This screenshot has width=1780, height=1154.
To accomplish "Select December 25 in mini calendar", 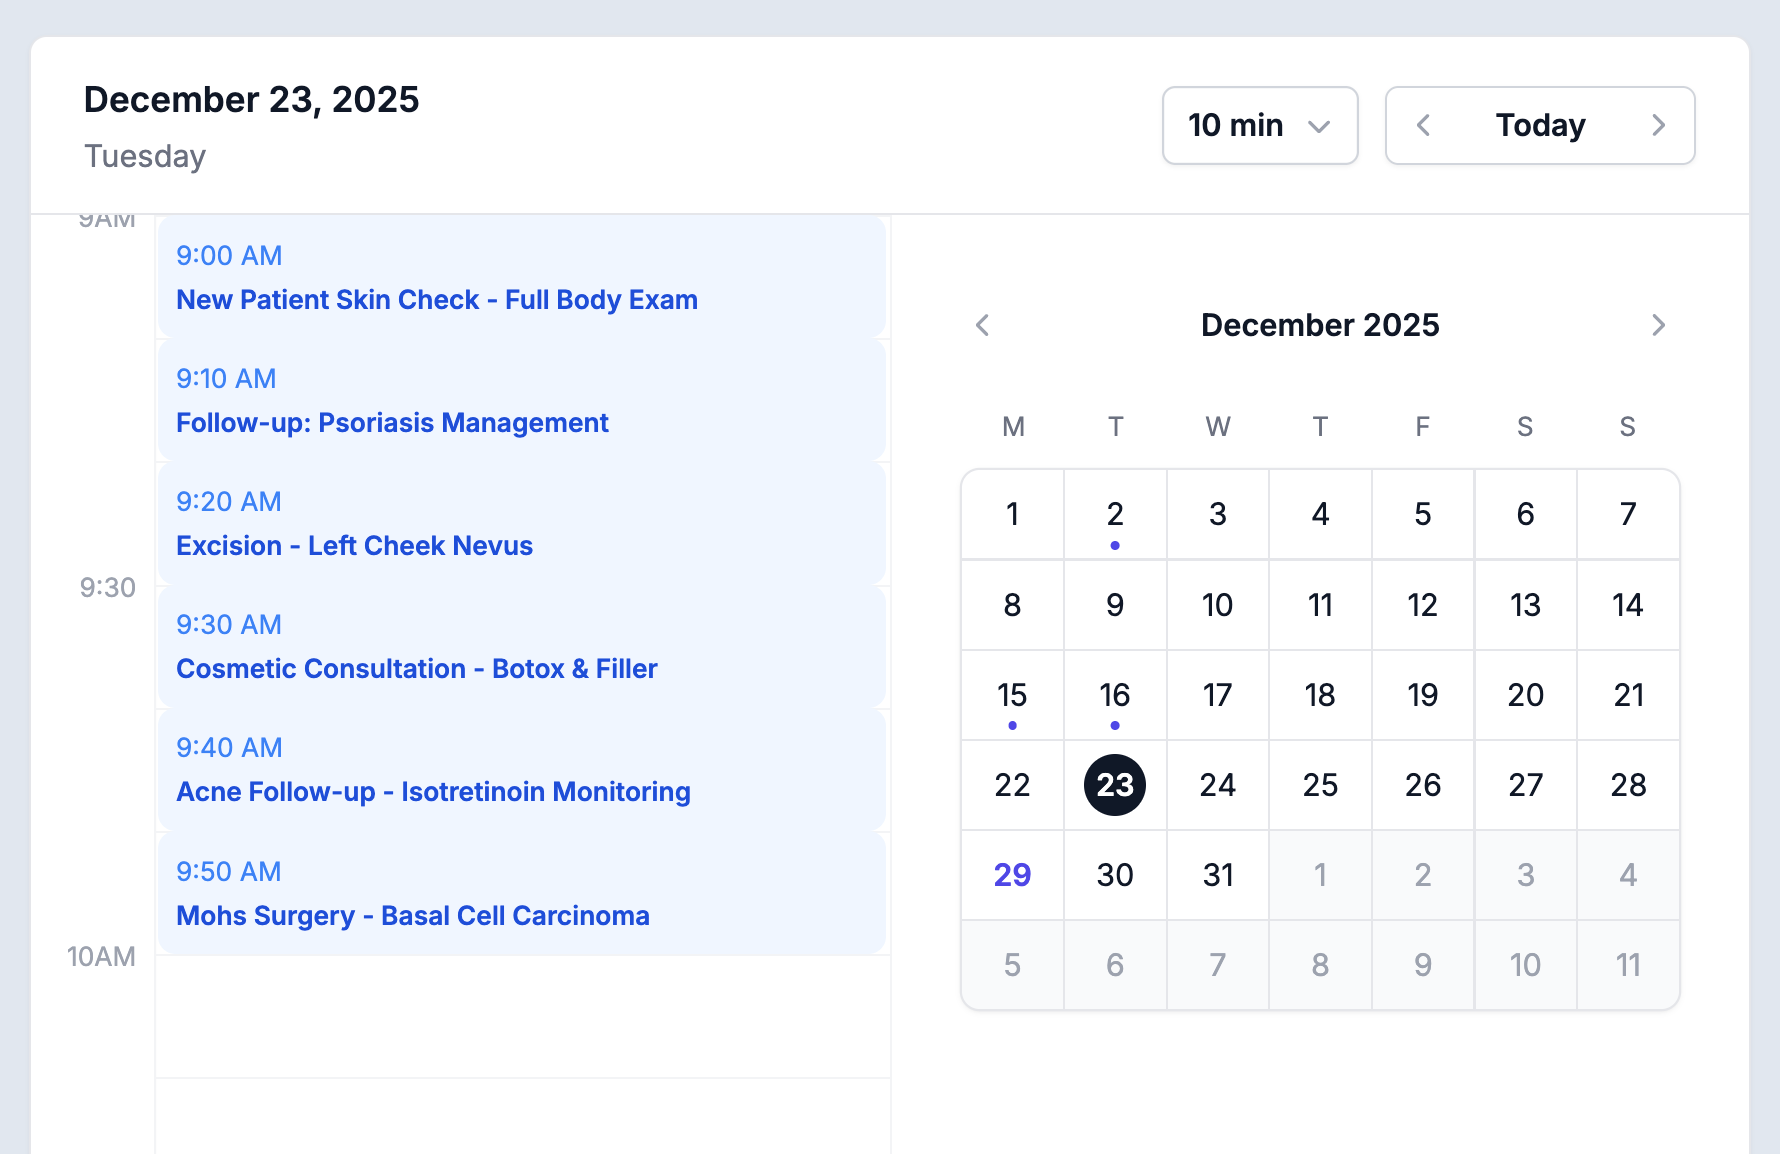I will [1320, 785].
